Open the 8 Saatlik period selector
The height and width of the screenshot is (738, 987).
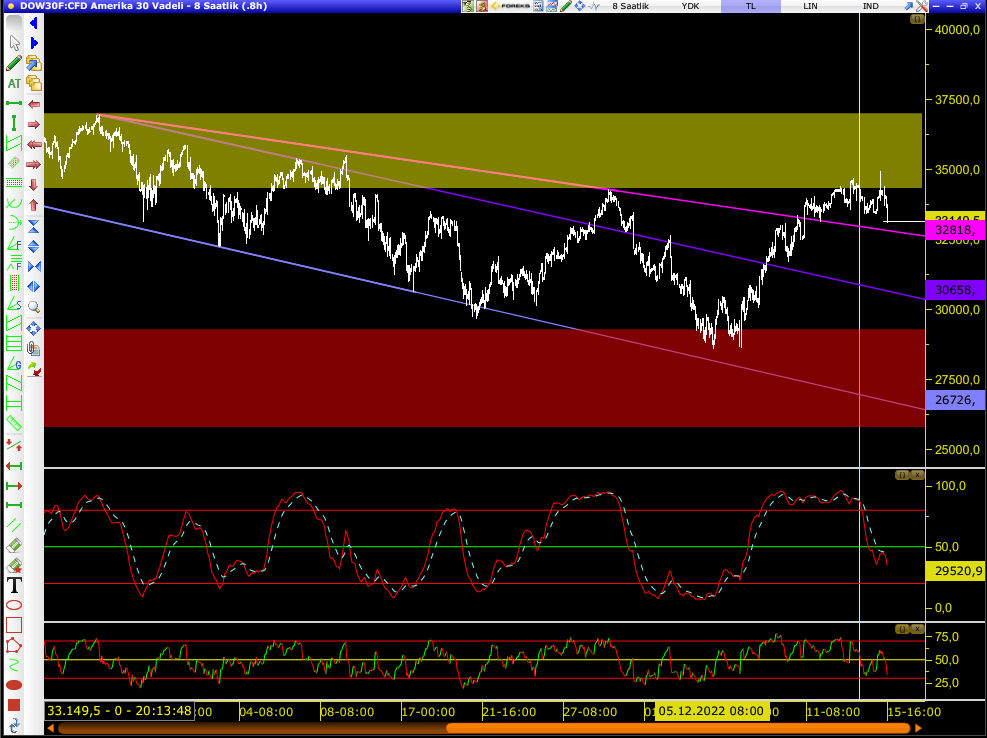(x=630, y=6)
